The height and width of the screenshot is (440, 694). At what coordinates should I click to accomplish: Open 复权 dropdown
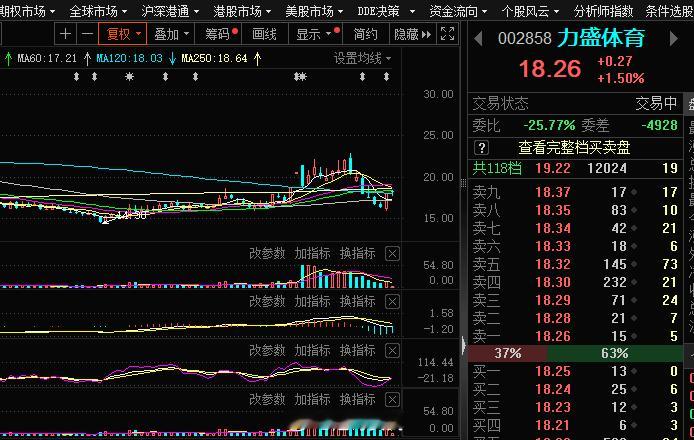click(123, 34)
